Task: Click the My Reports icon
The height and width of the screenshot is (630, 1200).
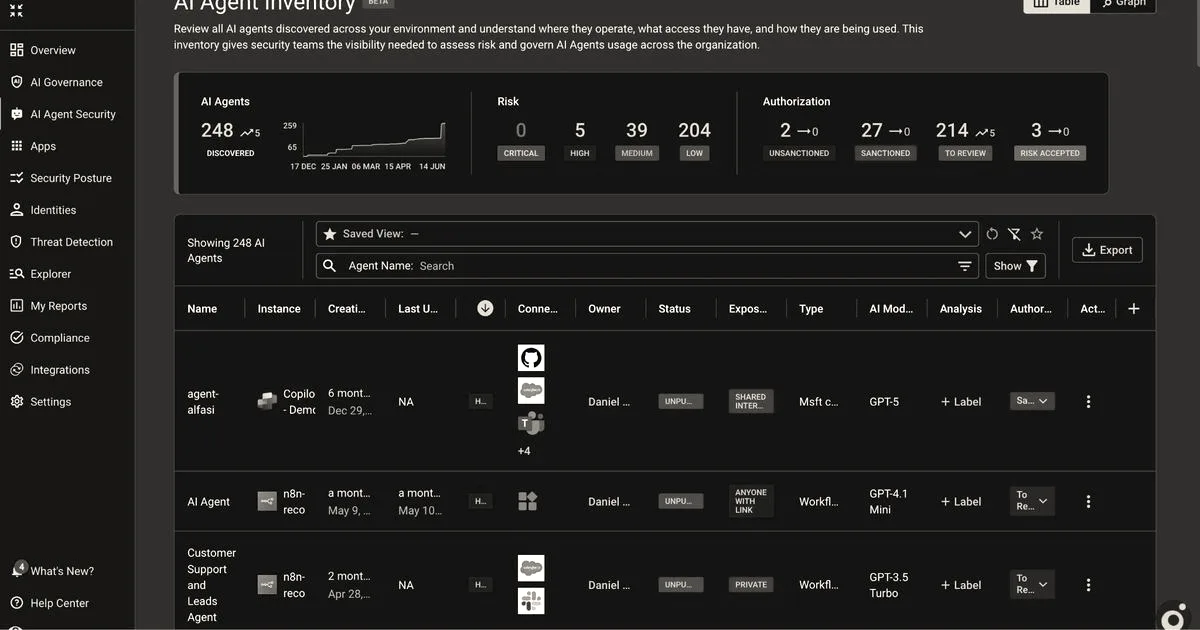Action: tap(16, 306)
